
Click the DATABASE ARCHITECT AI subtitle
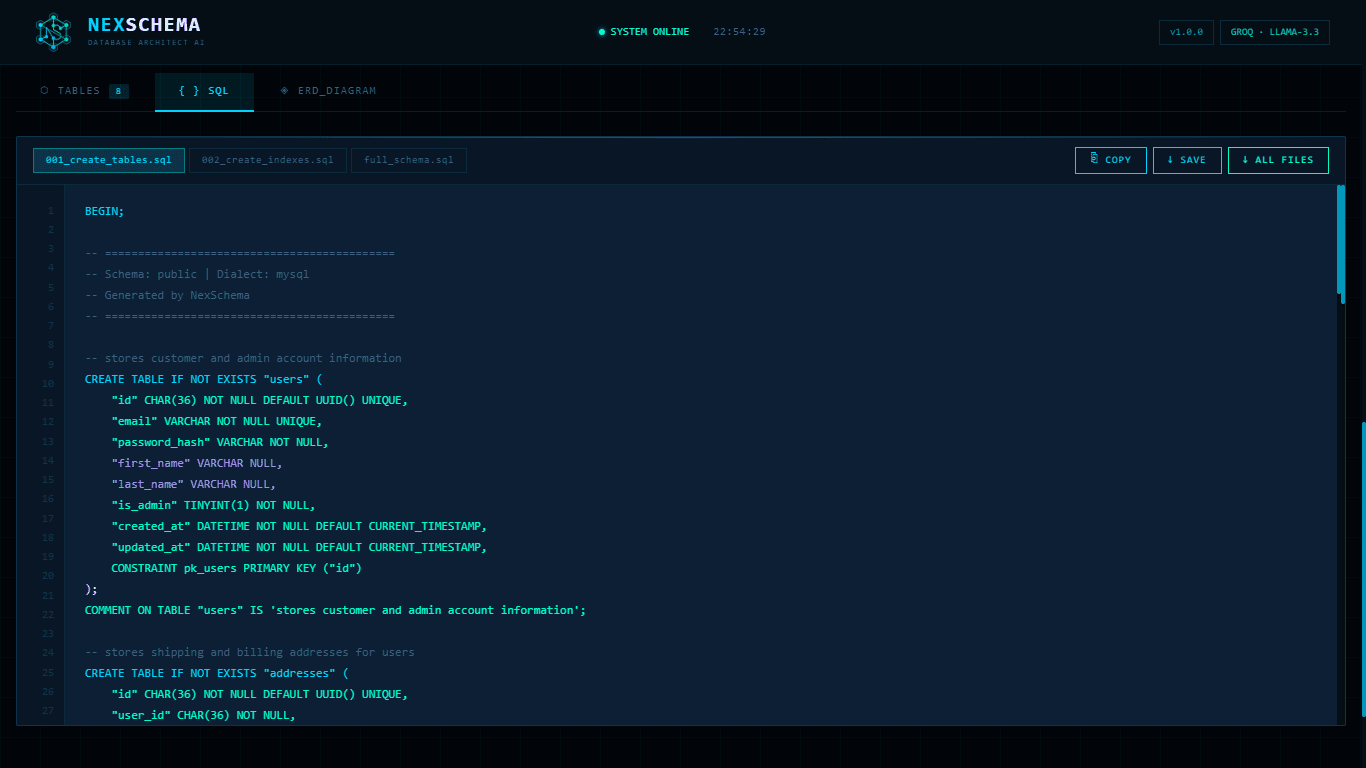[146, 43]
